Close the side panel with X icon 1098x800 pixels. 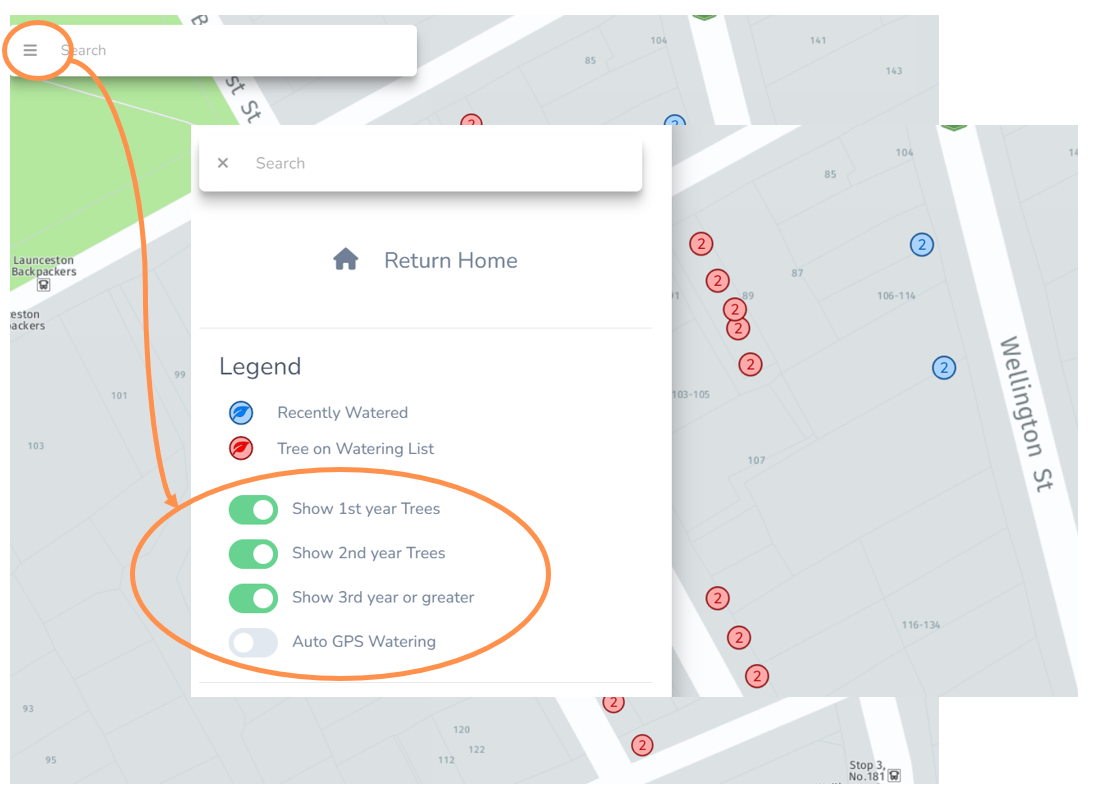click(223, 163)
